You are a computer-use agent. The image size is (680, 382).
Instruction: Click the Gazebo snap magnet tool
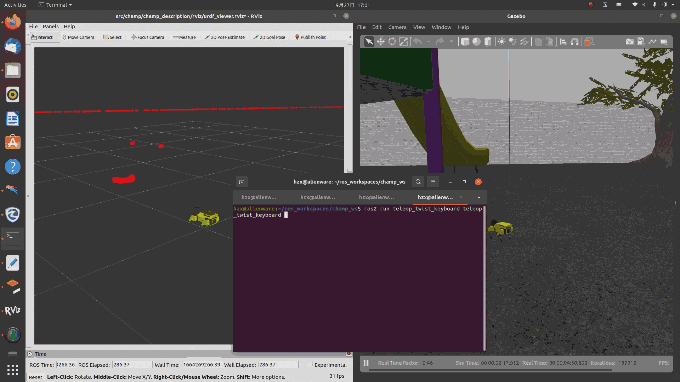pyautogui.click(x=575, y=42)
